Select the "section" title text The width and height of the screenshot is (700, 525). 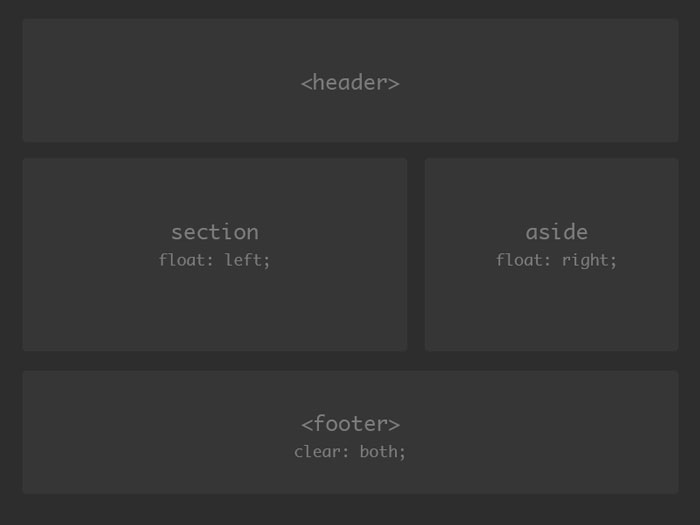pos(214,232)
